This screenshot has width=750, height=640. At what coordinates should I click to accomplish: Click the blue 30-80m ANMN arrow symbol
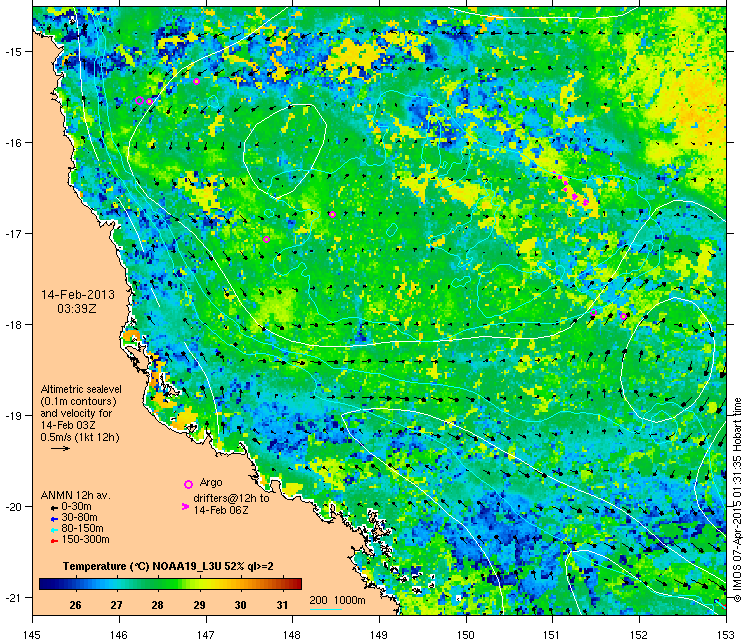(x=54, y=519)
